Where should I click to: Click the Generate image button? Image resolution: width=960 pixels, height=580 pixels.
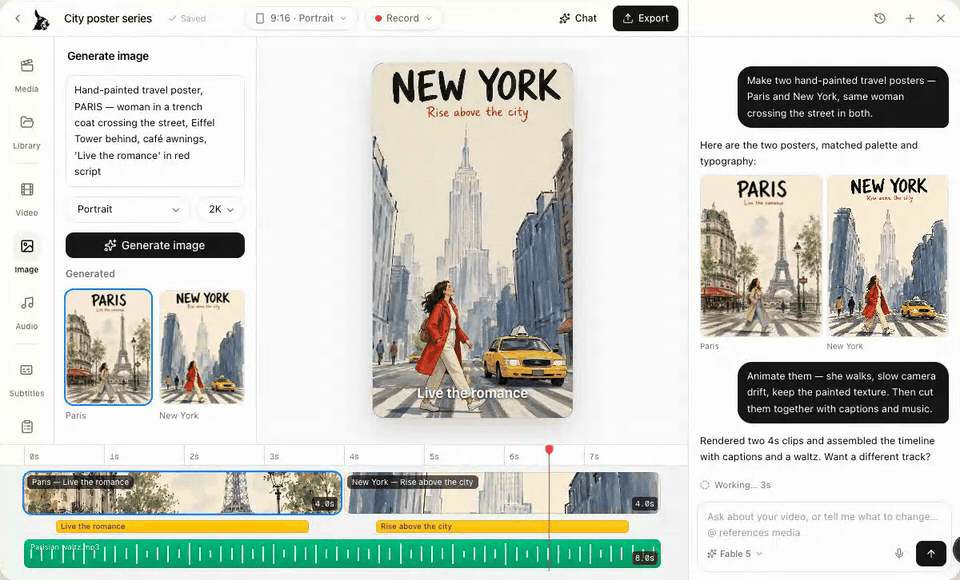click(155, 245)
